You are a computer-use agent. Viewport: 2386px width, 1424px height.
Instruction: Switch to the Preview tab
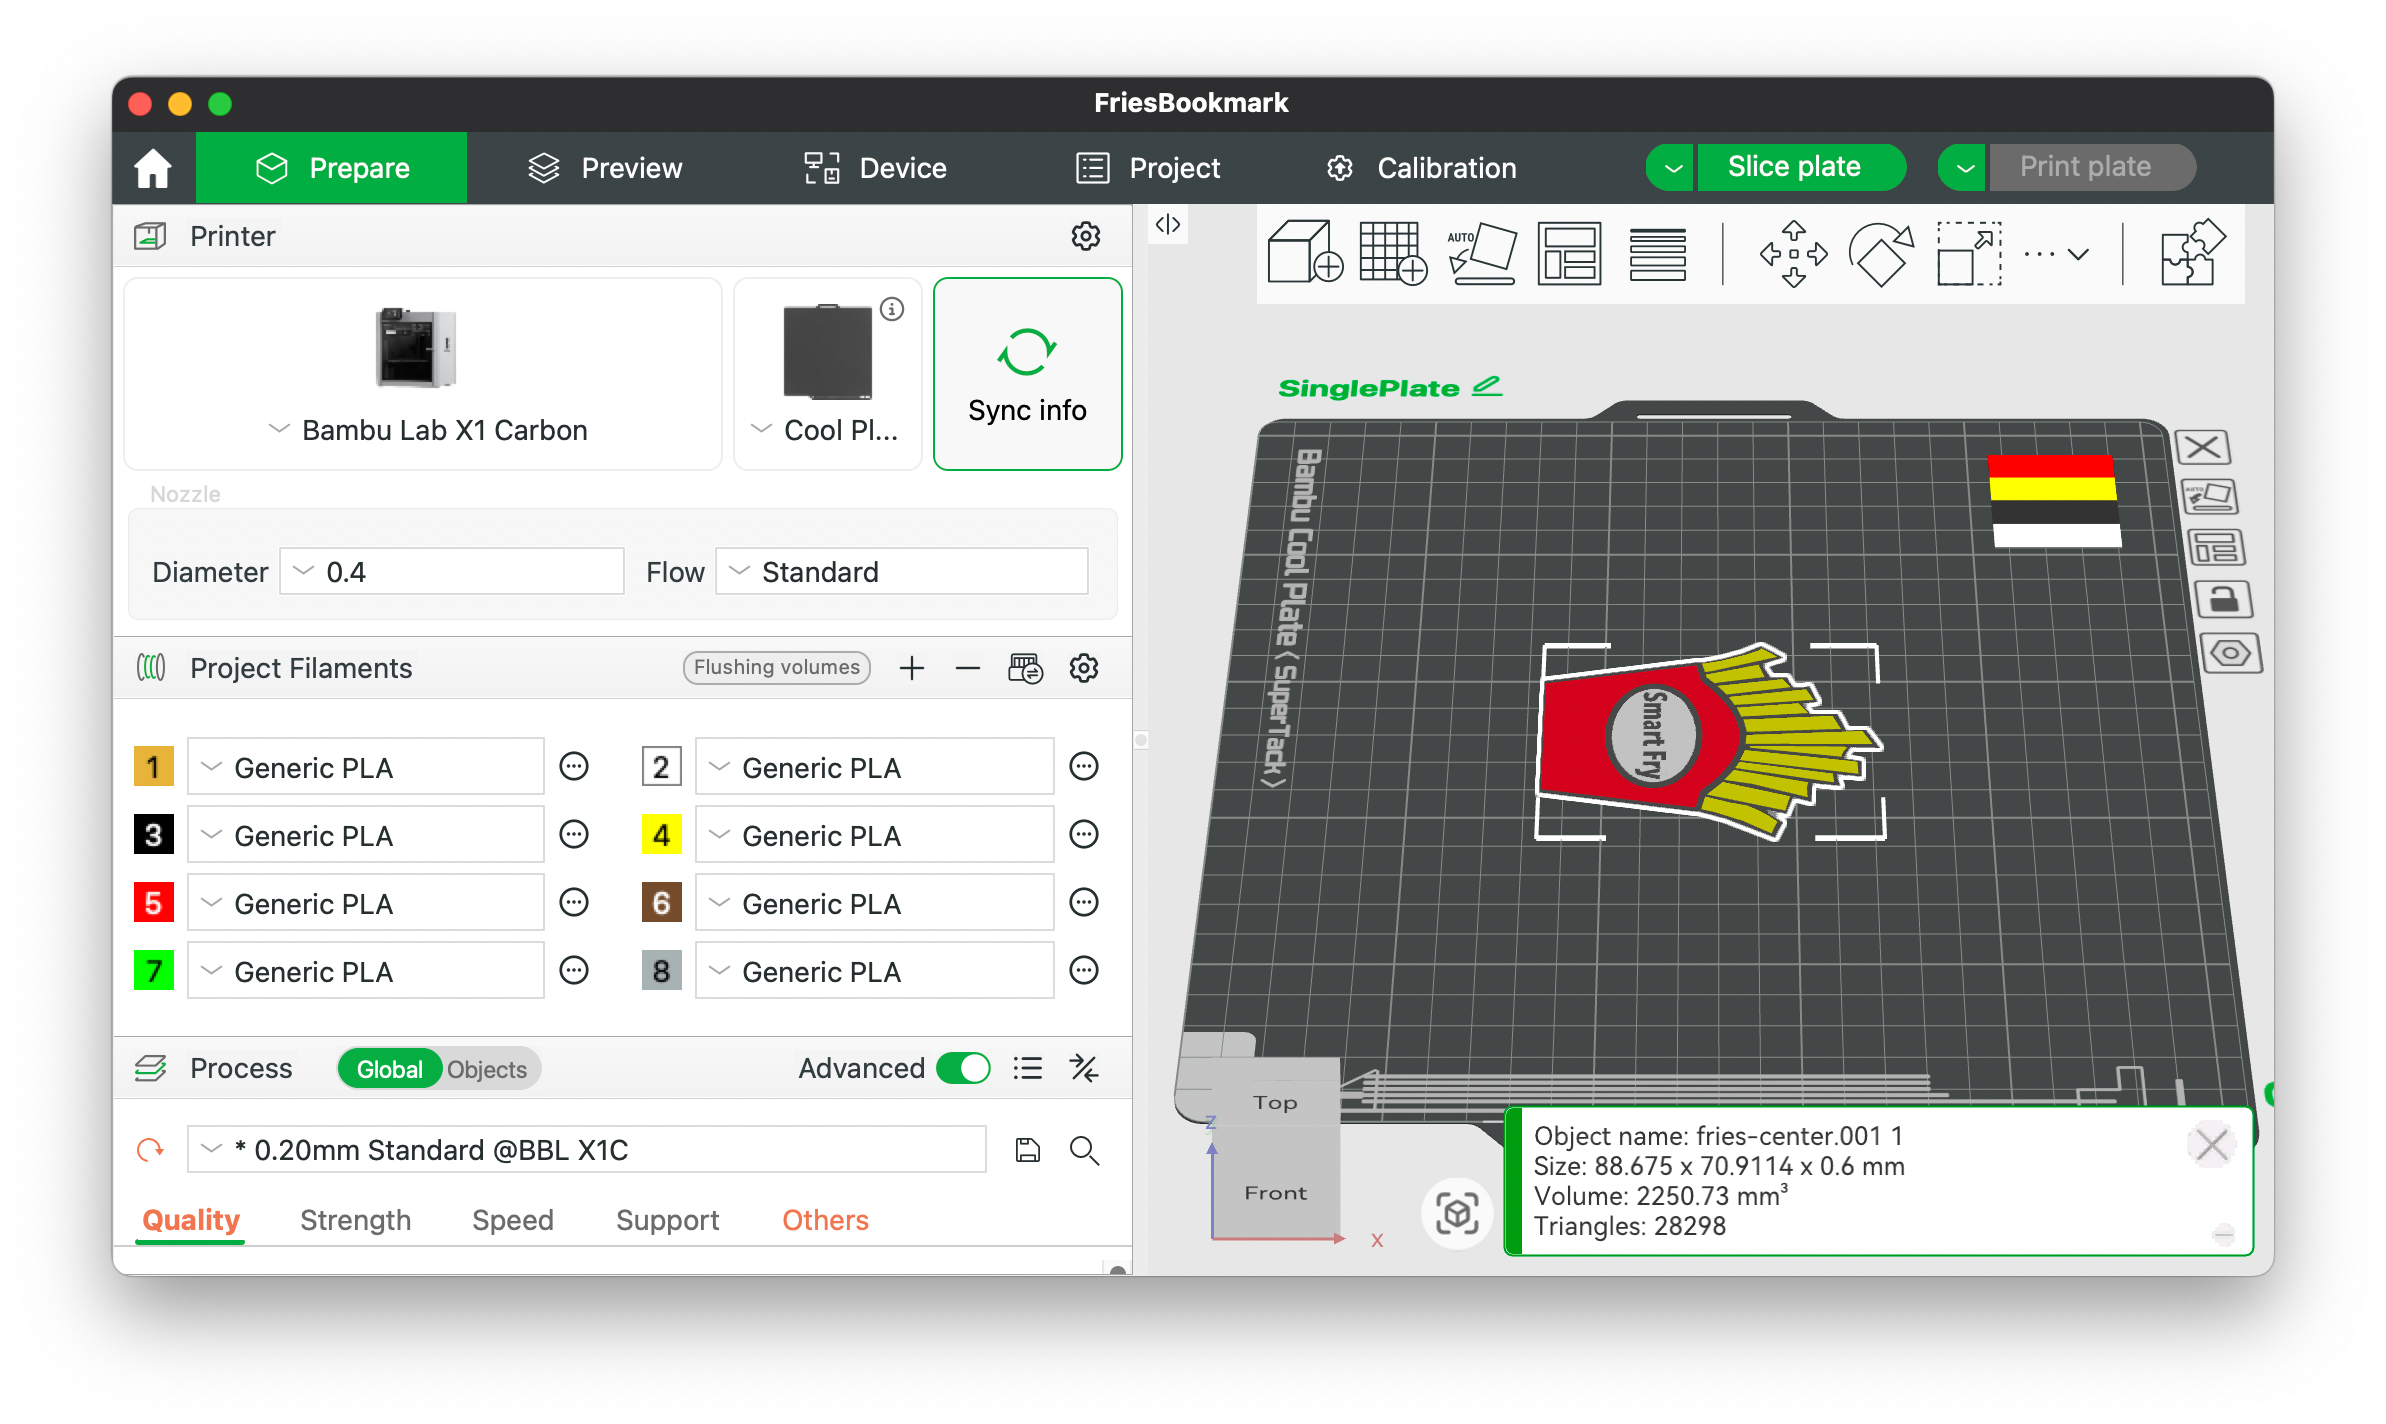point(605,168)
